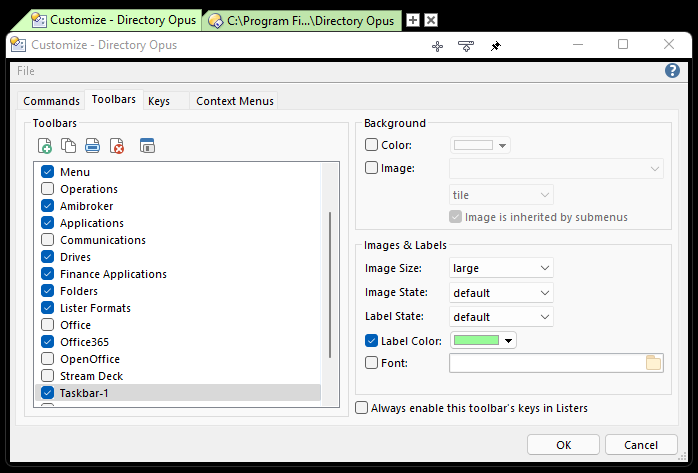Enable the Stream Deck toolbar checkbox

coord(48,376)
